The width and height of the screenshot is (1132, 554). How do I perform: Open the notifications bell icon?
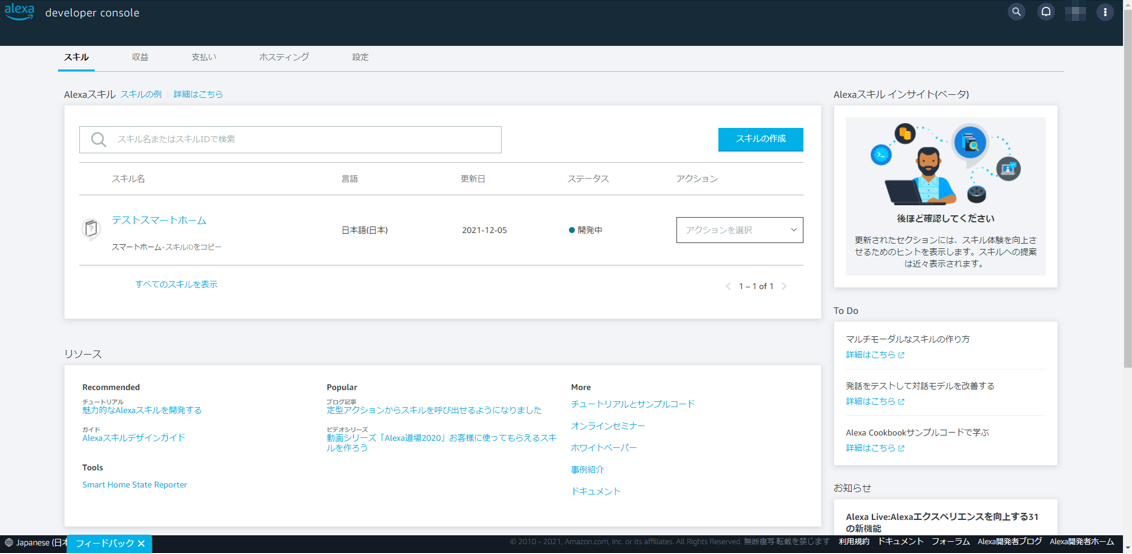[x=1045, y=12]
